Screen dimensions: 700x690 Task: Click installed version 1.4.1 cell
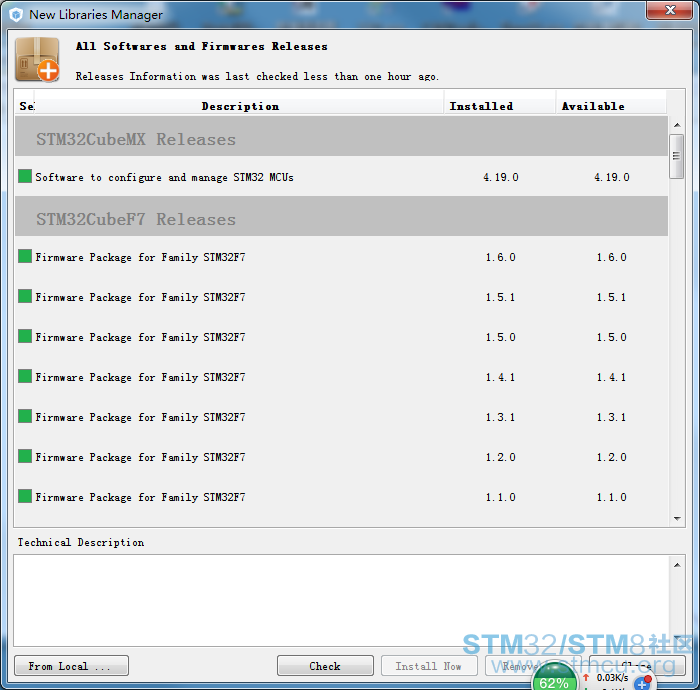(500, 377)
